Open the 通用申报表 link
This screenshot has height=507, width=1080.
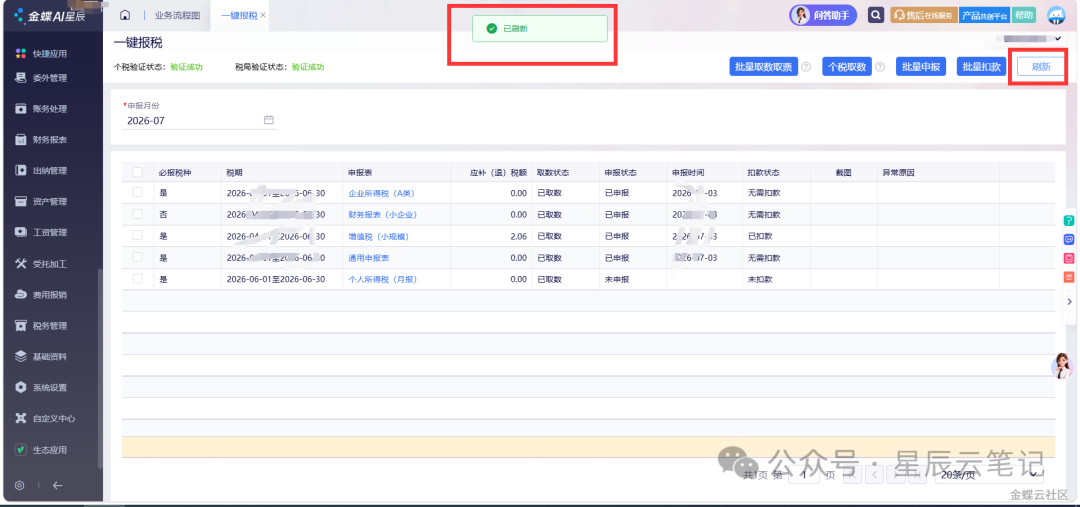pyautogui.click(x=369, y=258)
